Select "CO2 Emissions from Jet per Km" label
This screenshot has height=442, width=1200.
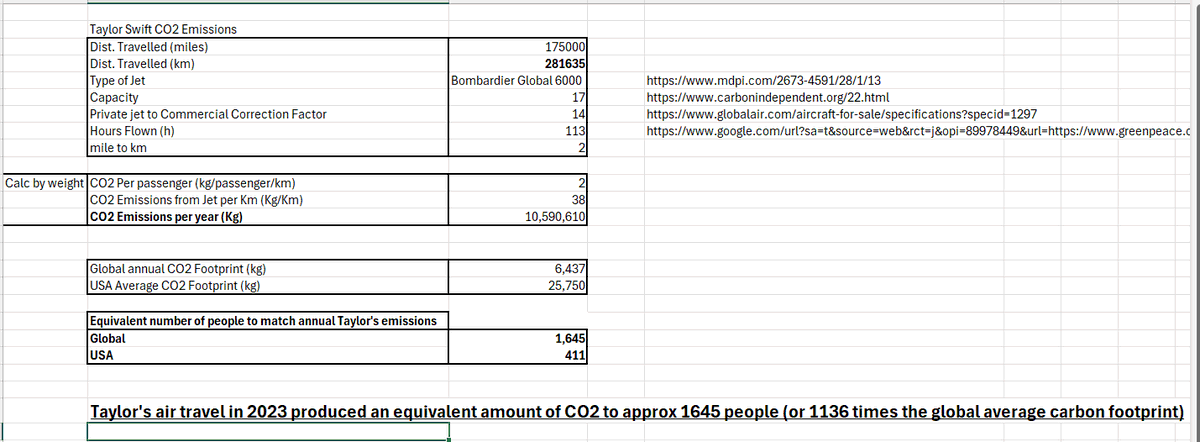pyautogui.click(x=268, y=199)
